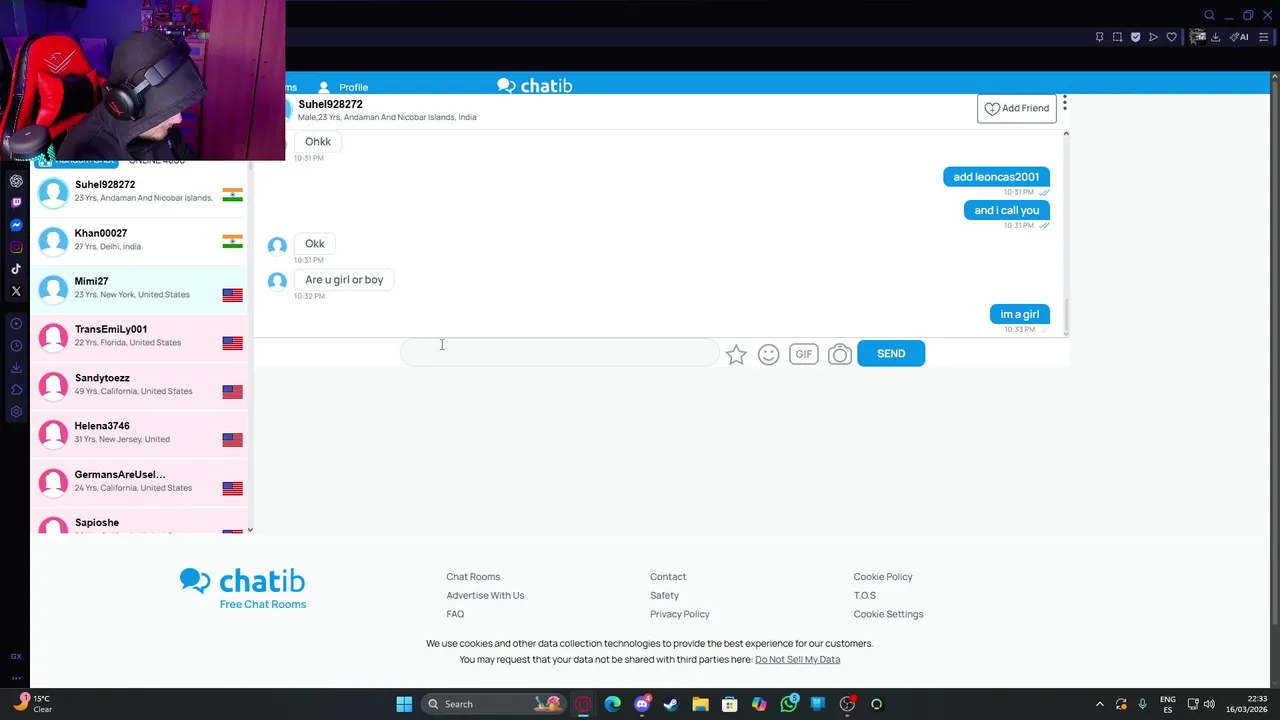Screen dimensions: 1280x720
Task: Select user TransEmiLy001 in the list
Action: tap(140, 336)
